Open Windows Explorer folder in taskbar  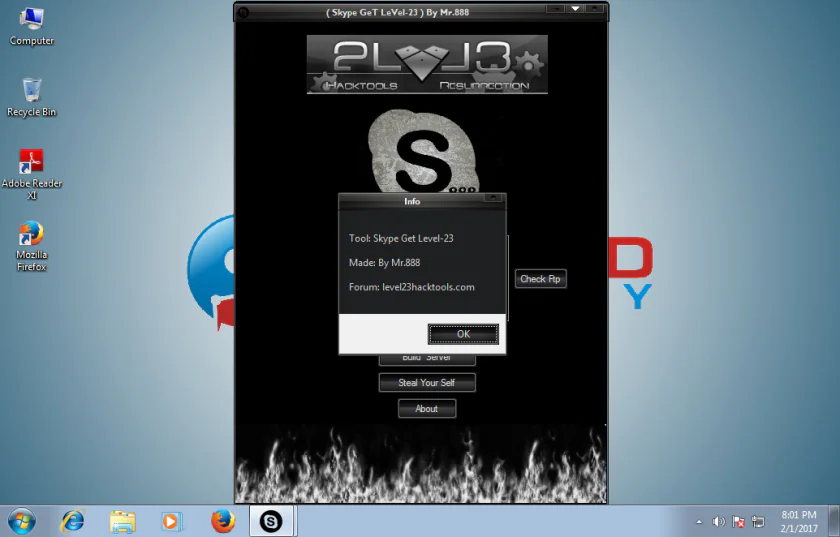pyautogui.click(x=123, y=521)
